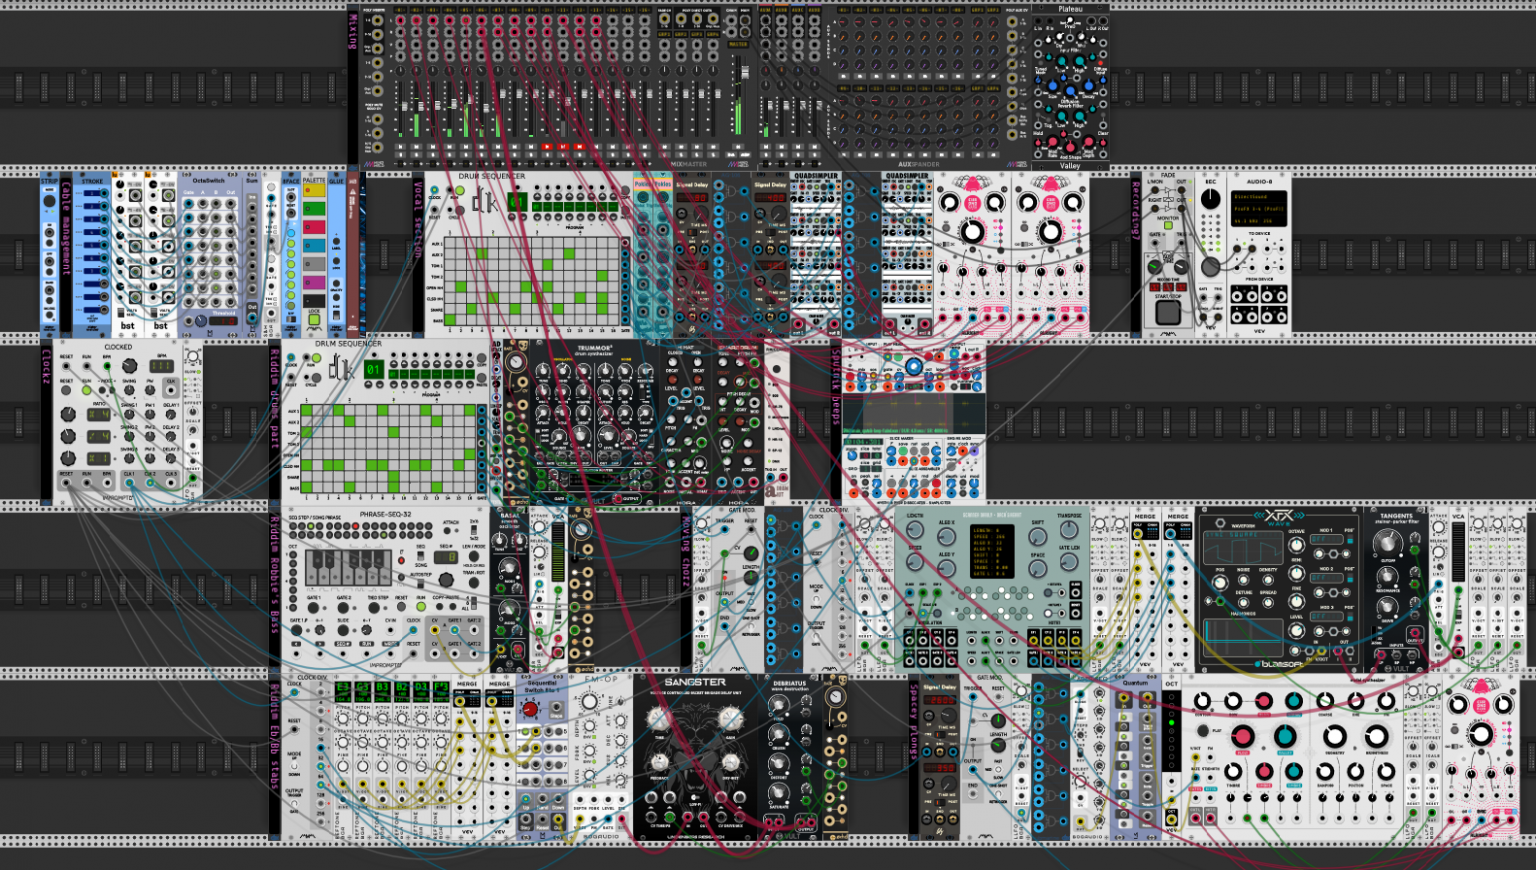Open the Audio-8 device display
The image size is (1536, 870).
click(1259, 208)
